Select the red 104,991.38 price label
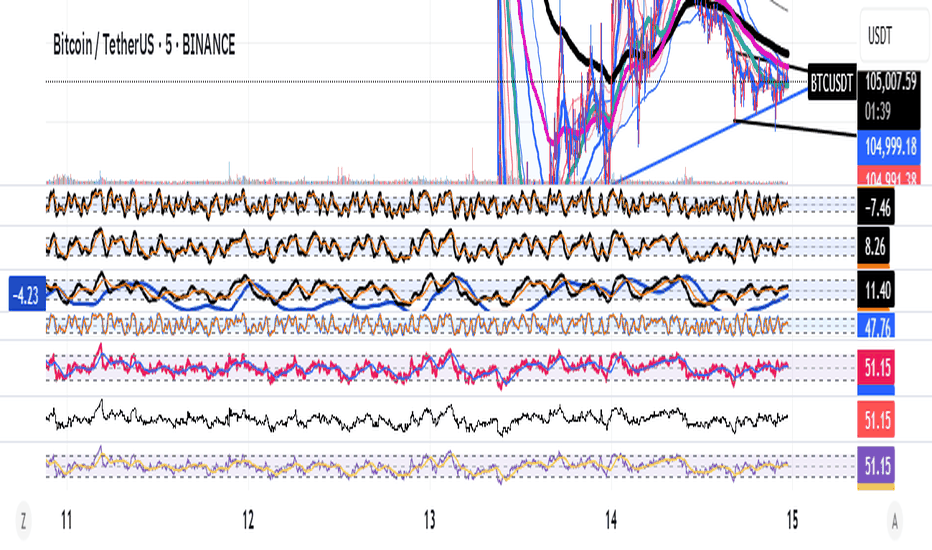 click(889, 177)
